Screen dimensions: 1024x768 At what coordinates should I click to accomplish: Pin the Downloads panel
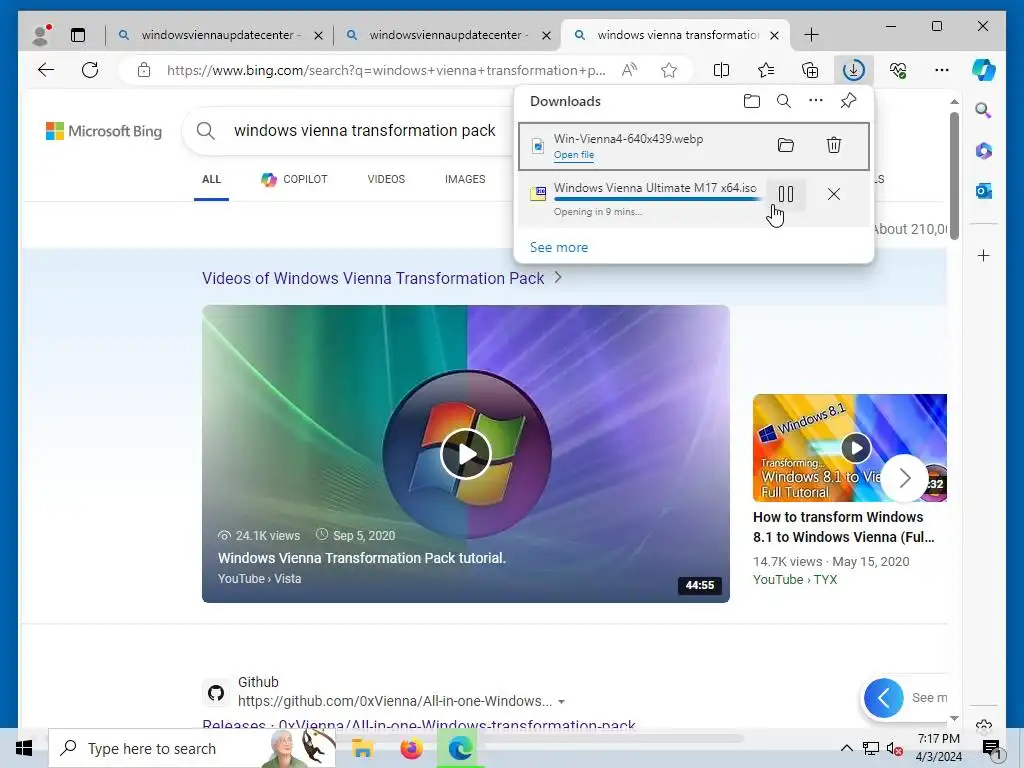pos(848,101)
